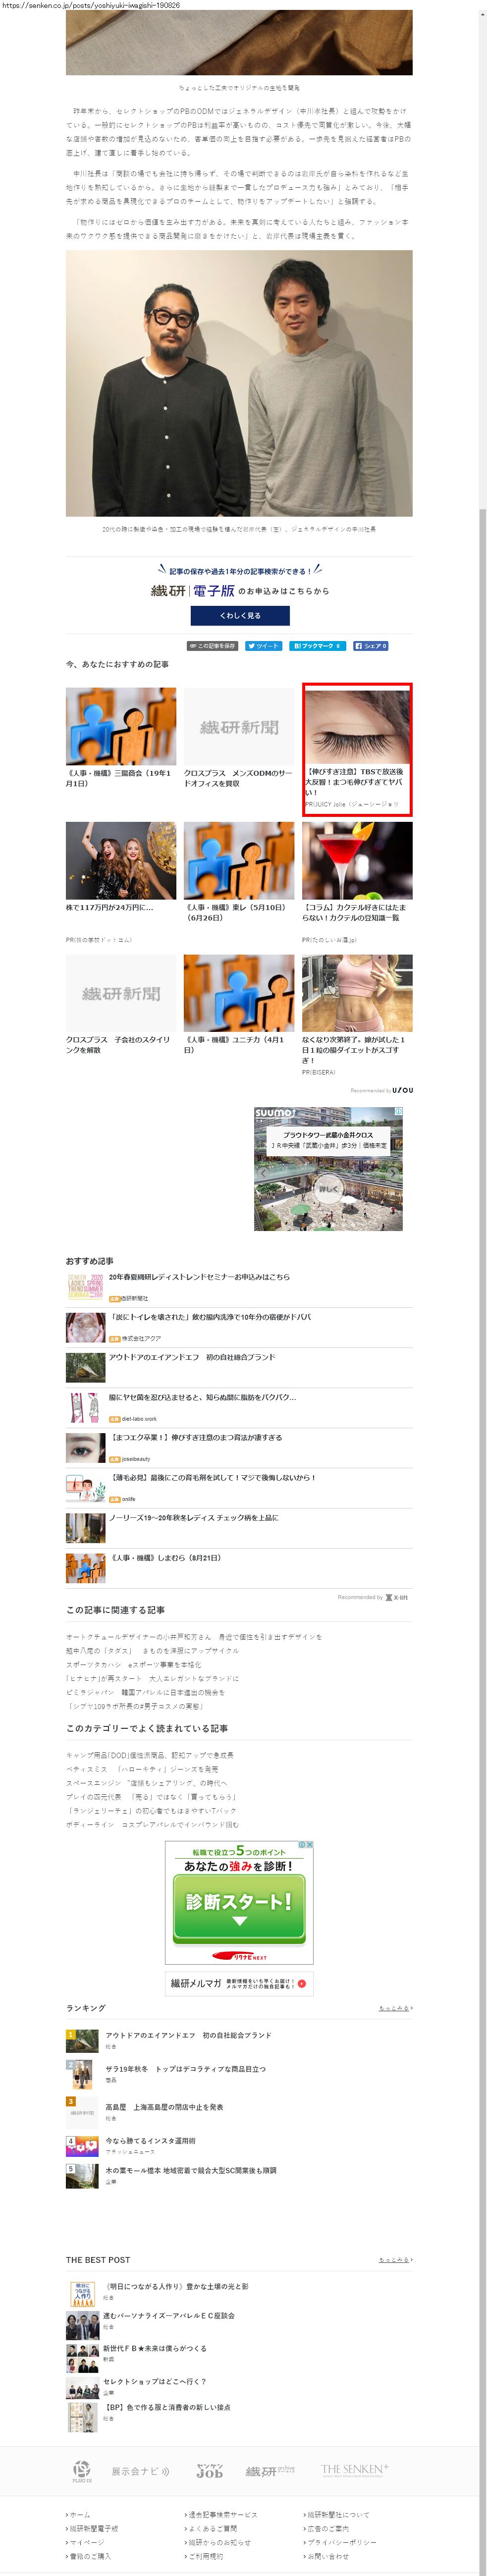Click the UZOU recommendation logo
This screenshot has height=2576, width=487.
[x=402, y=1090]
